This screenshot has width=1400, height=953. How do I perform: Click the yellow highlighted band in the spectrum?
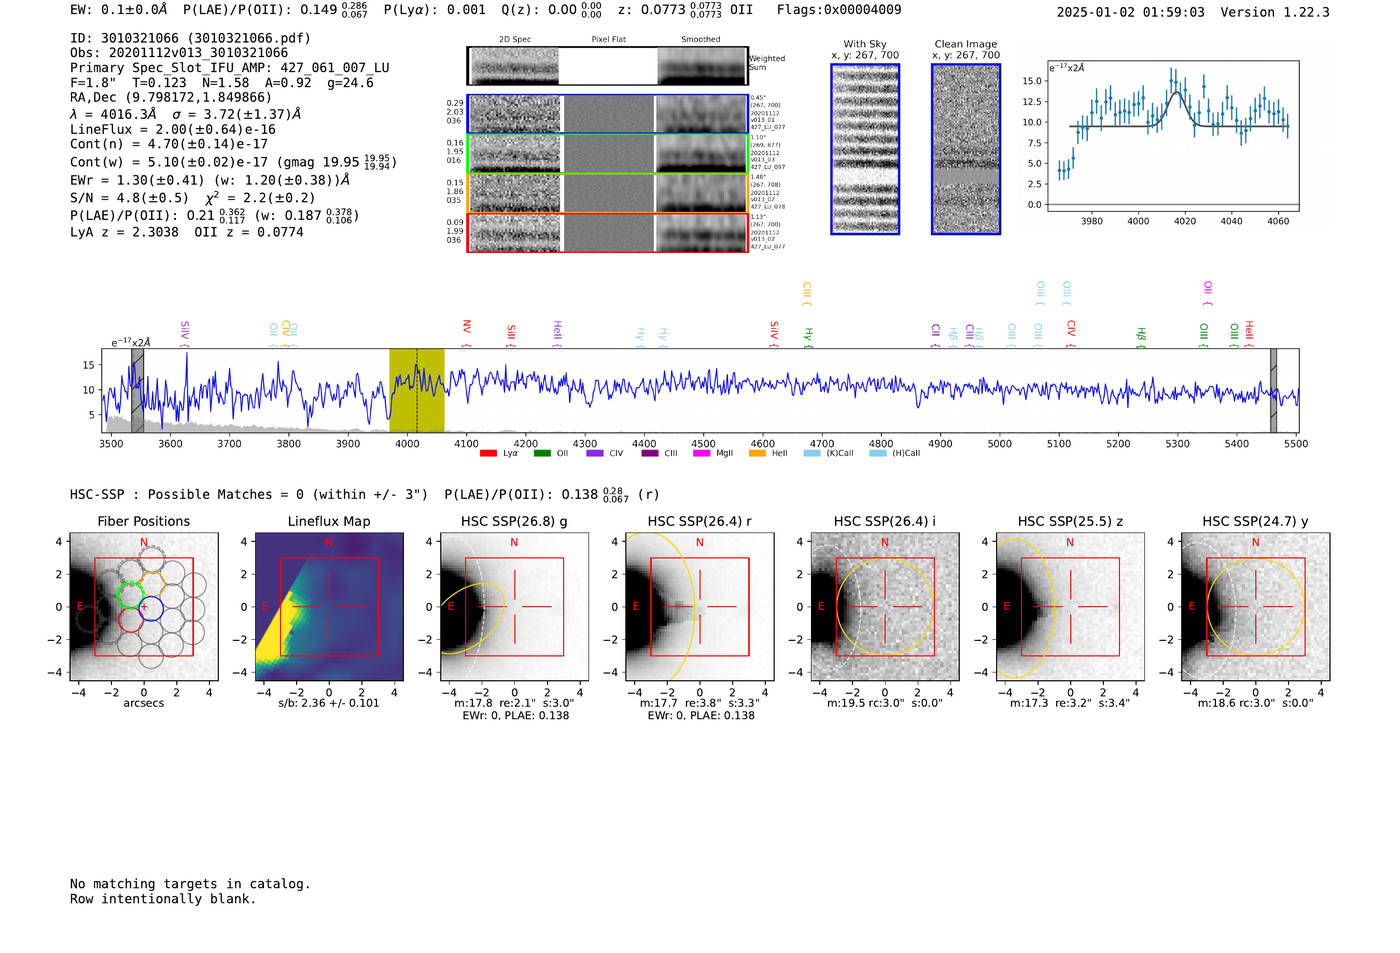pyautogui.click(x=417, y=390)
